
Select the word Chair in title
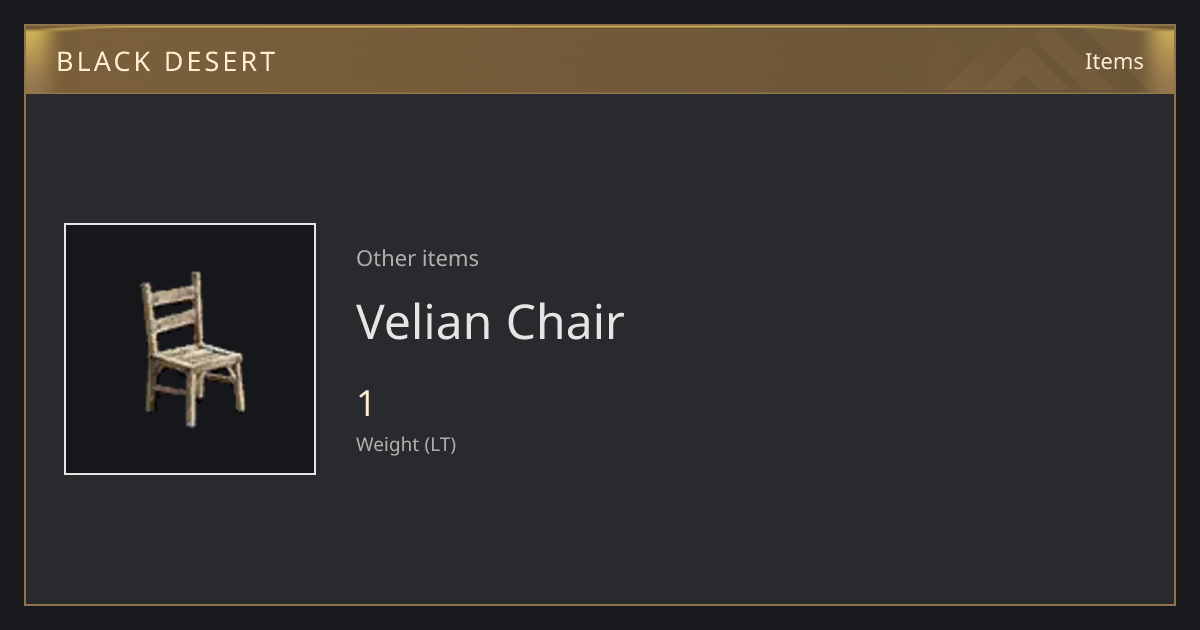click(x=566, y=322)
